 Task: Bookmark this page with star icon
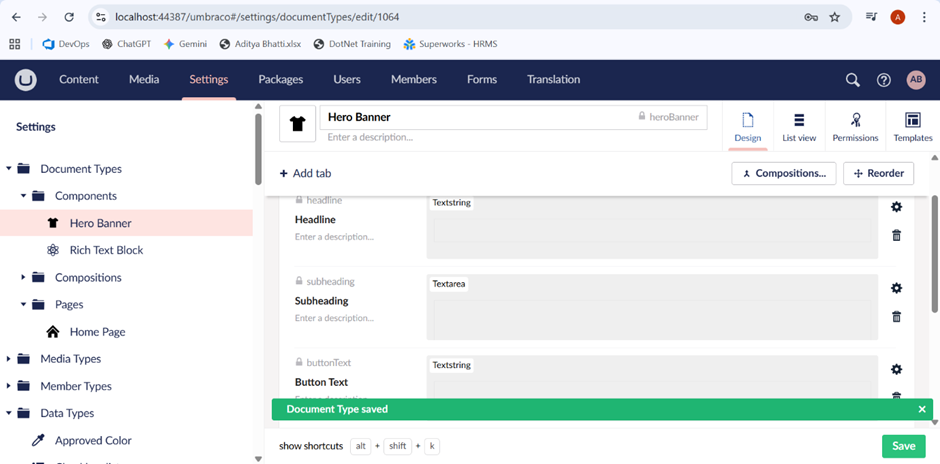835,17
